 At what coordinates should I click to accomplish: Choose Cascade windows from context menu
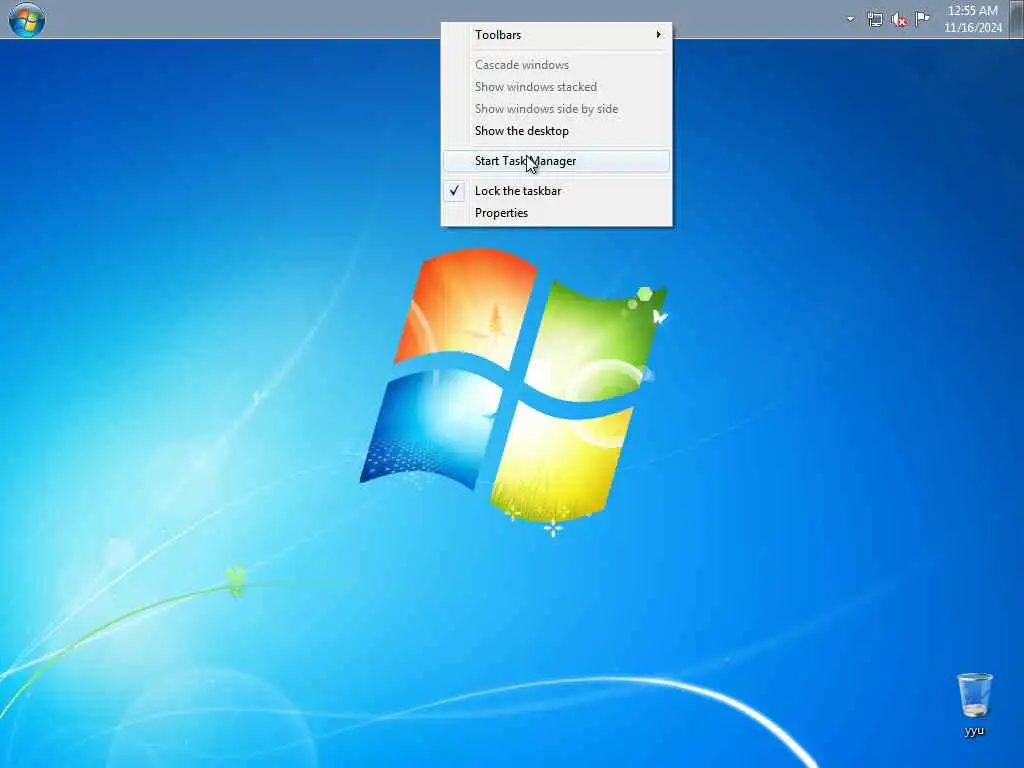tap(556, 65)
